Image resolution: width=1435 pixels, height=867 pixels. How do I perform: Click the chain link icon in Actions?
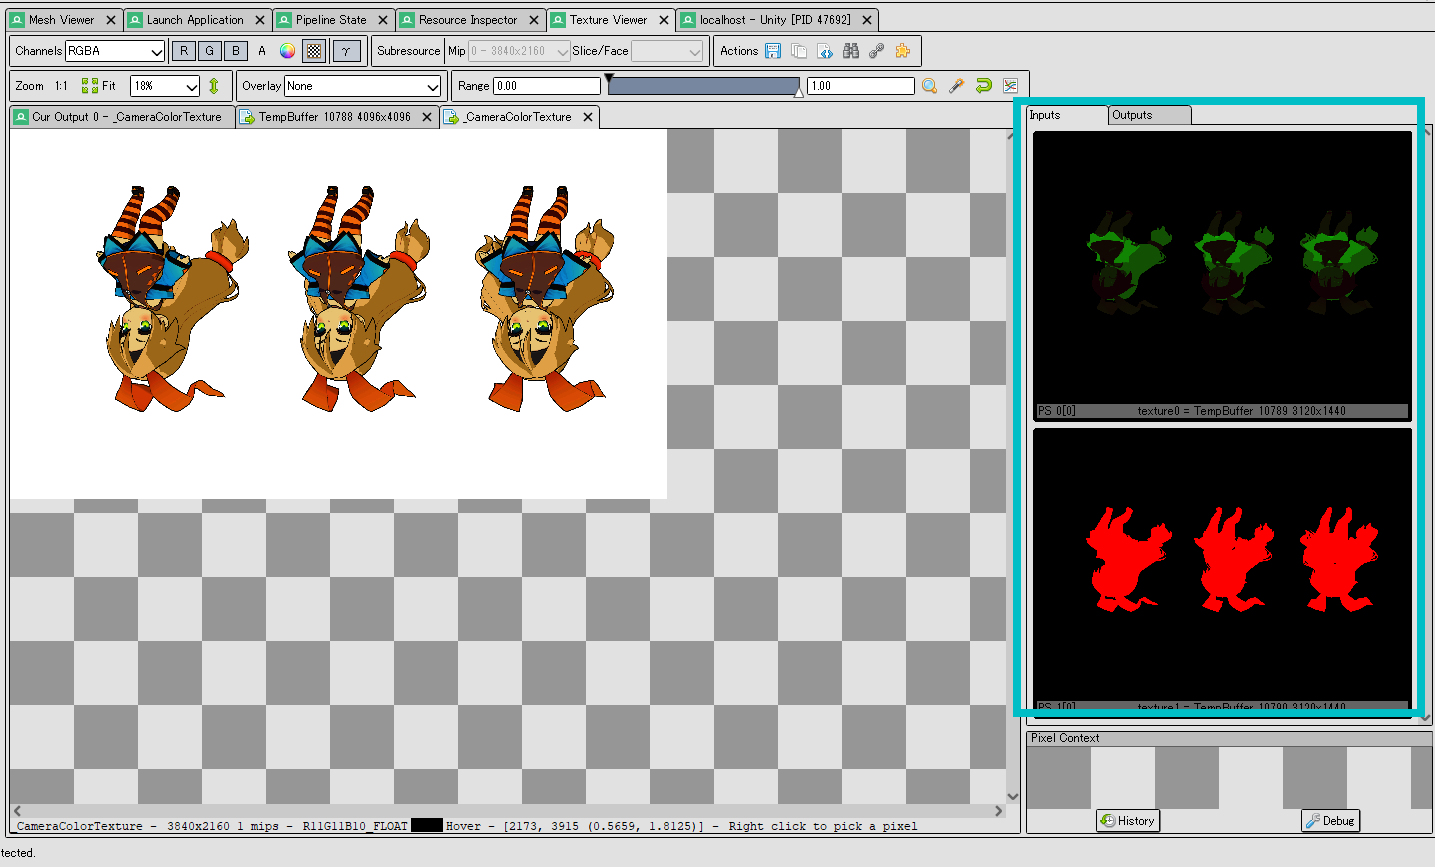877,51
